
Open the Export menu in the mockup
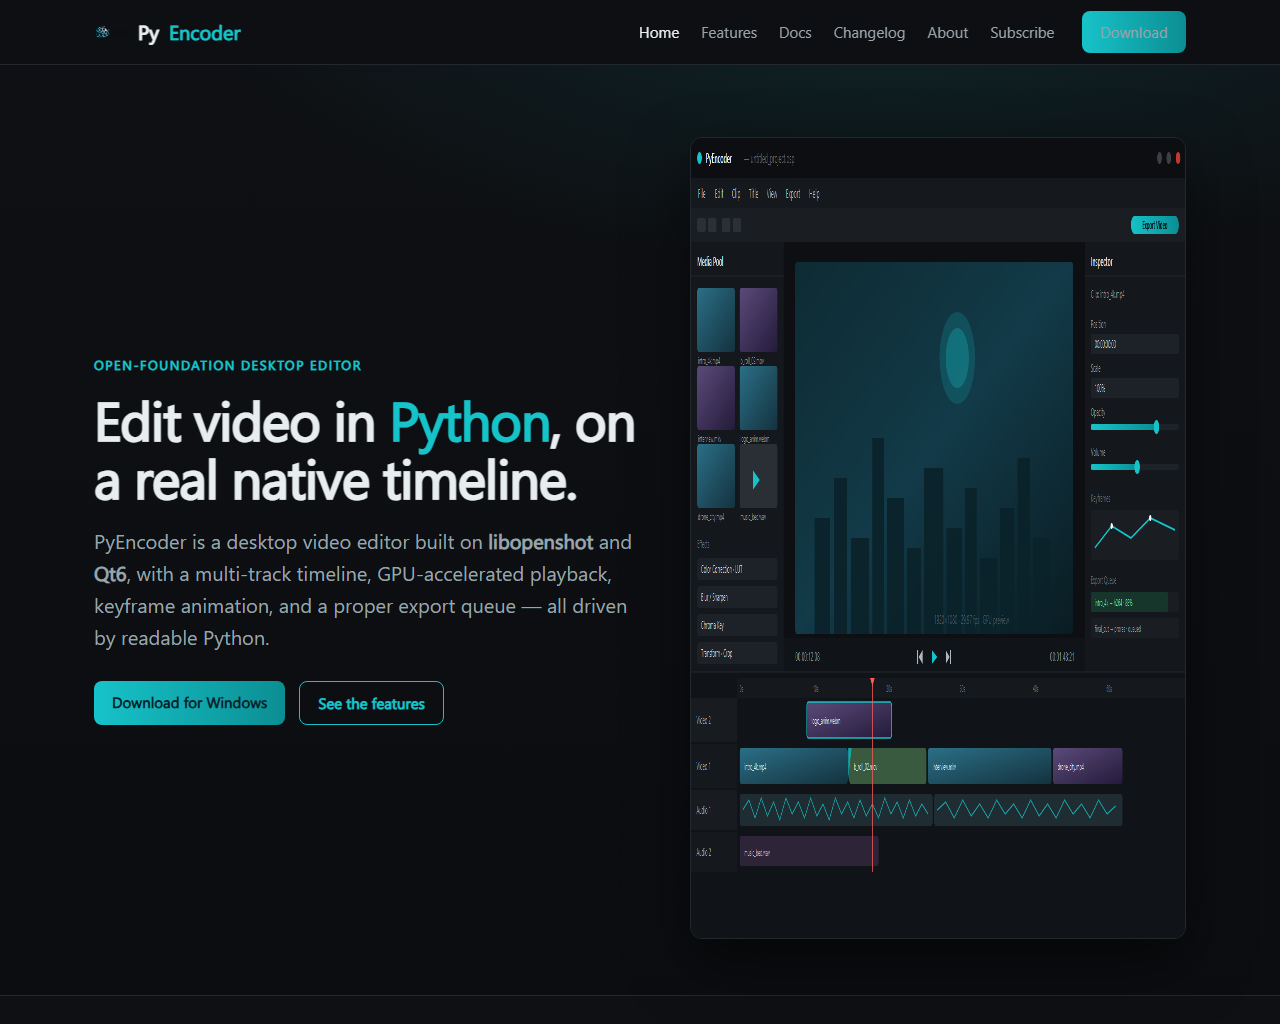[793, 194]
